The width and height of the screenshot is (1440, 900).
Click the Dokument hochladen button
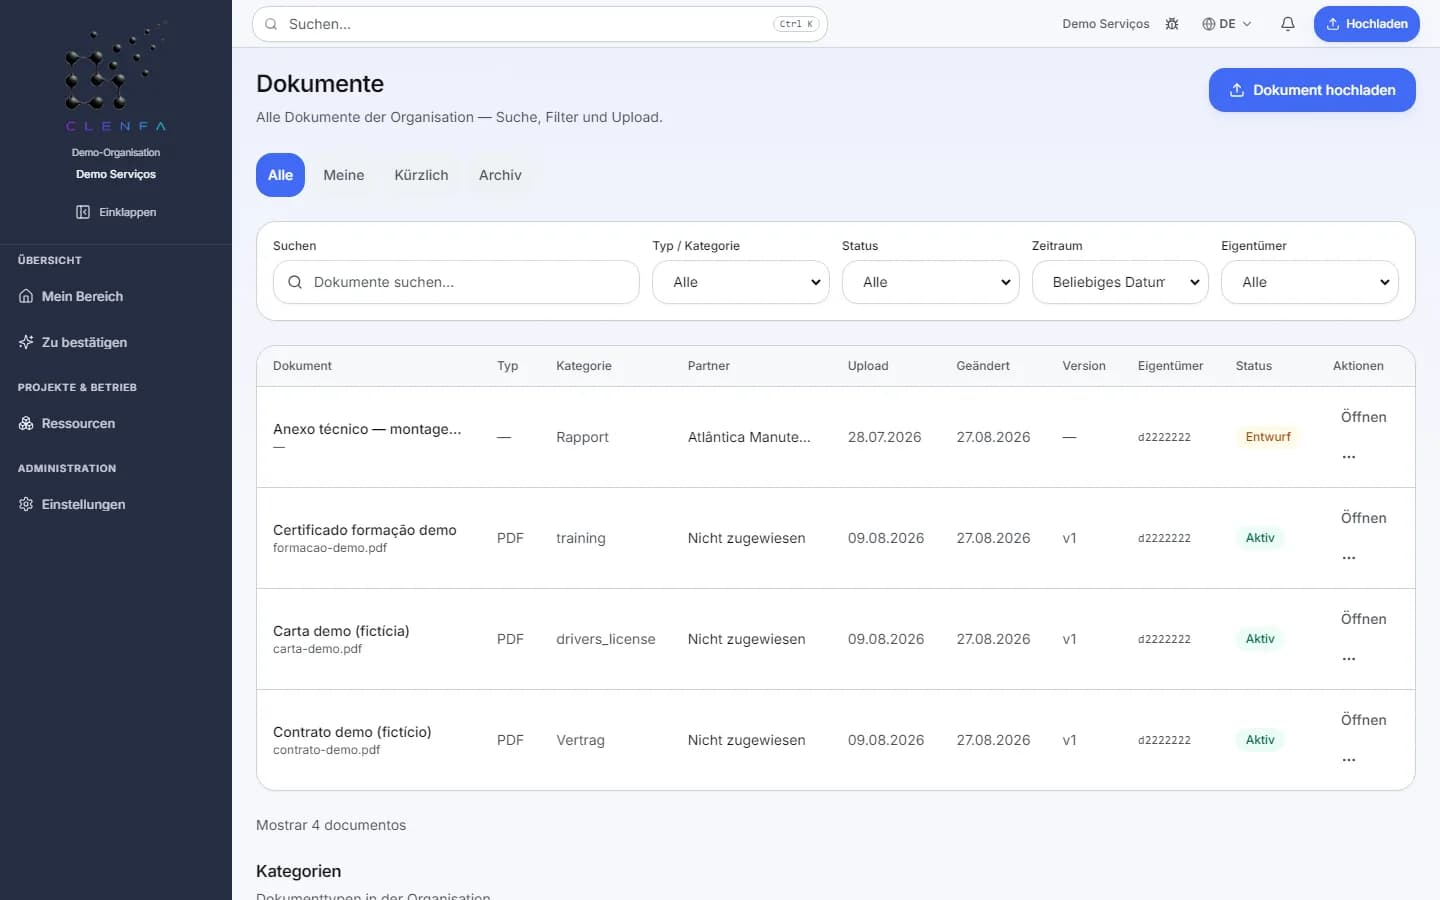coord(1312,90)
